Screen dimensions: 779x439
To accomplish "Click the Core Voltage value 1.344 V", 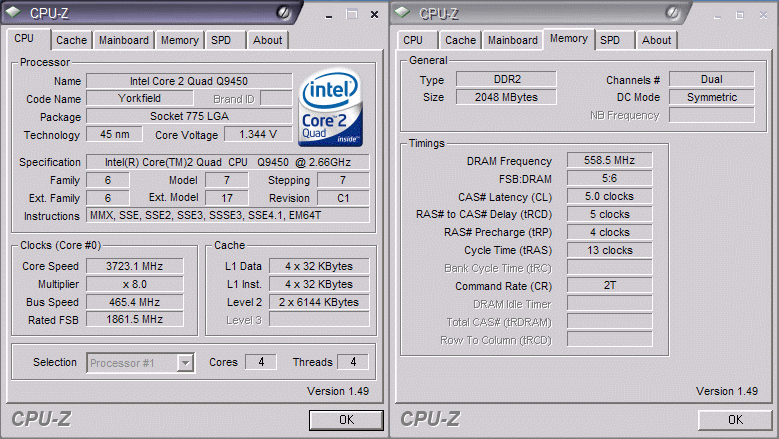I will pos(258,134).
